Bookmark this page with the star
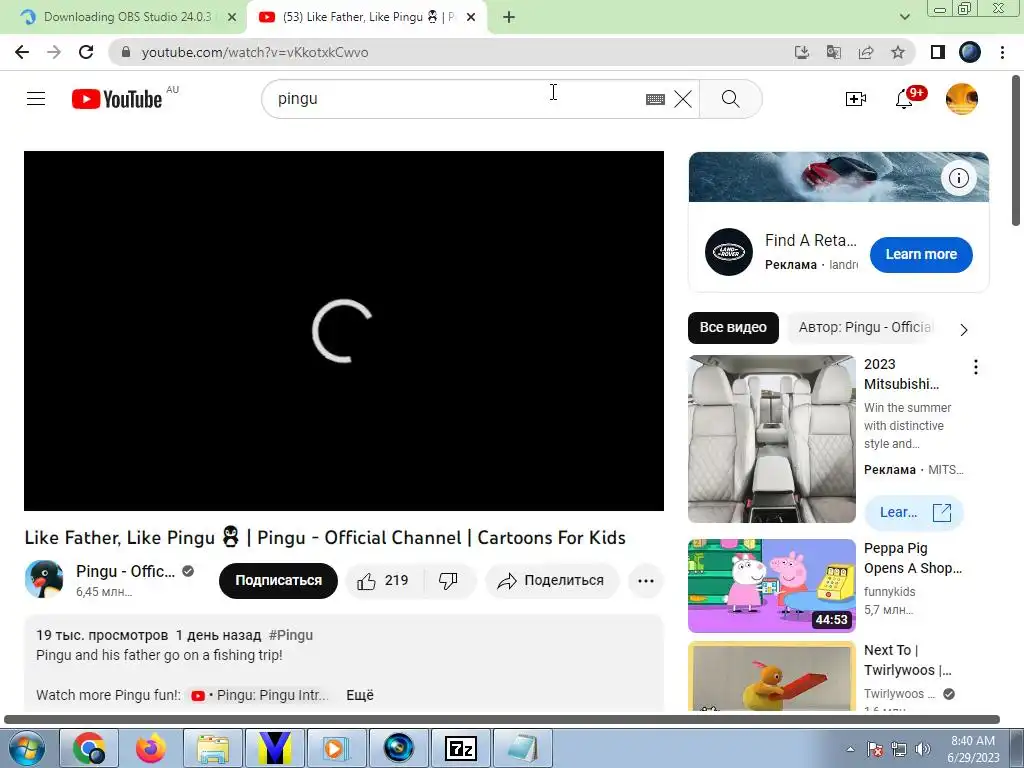1024x768 pixels. (898, 52)
